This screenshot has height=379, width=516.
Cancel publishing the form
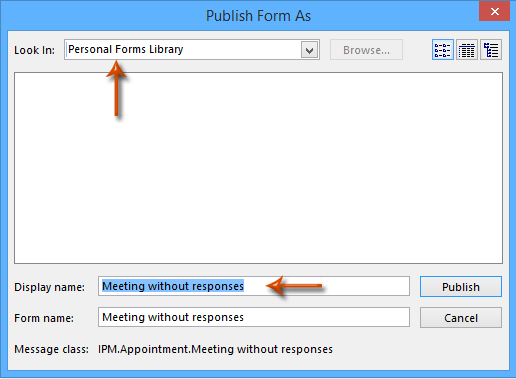click(x=461, y=318)
